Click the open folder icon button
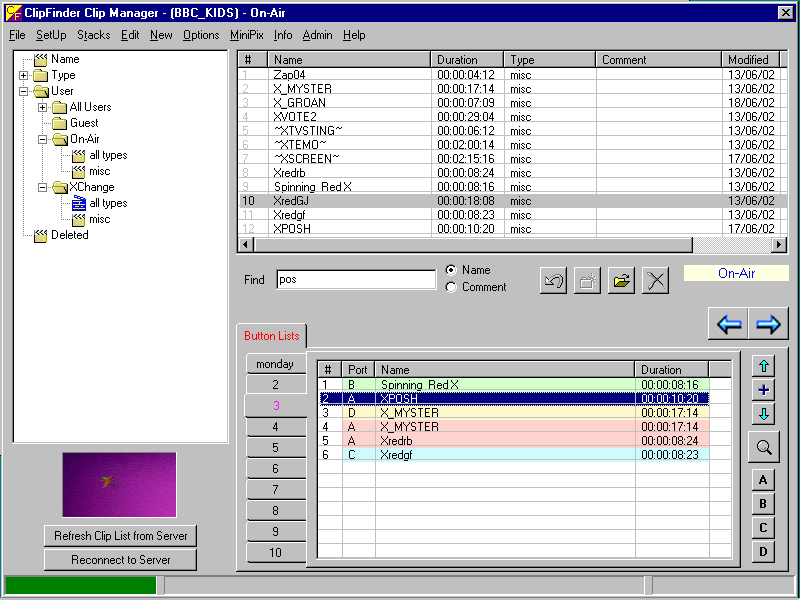The image size is (800, 600). (x=621, y=281)
